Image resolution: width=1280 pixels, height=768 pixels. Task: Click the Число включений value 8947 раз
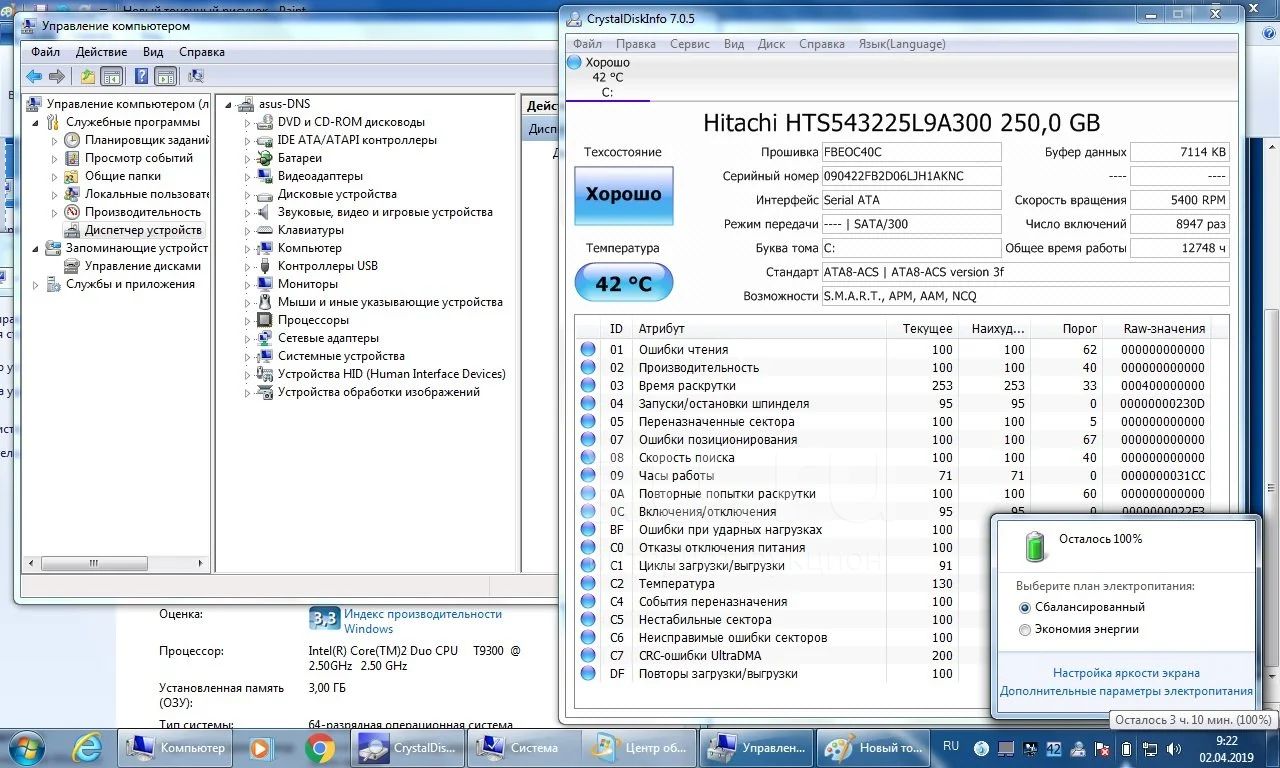tap(1180, 224)
